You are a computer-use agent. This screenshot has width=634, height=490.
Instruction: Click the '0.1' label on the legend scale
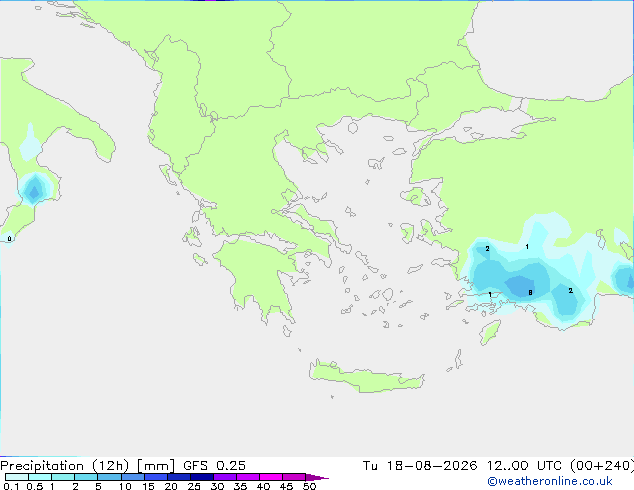coord(11,486)
